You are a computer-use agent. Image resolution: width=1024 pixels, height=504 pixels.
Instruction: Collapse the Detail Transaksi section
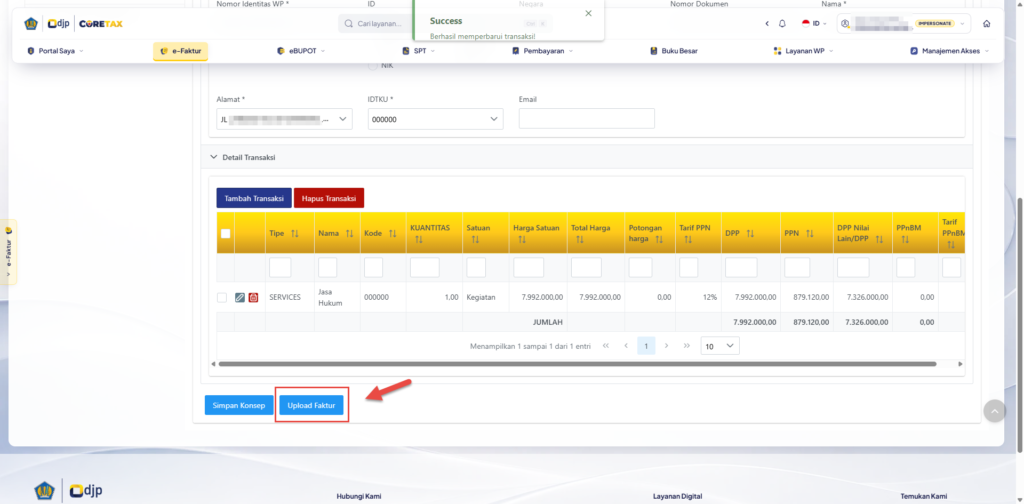(x=213, y=157)
